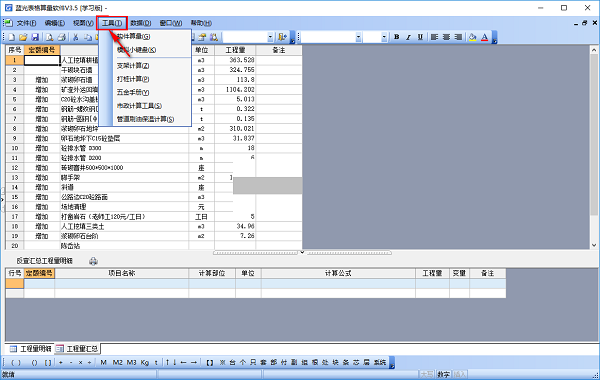This screenshot has width=600, height=380.
Task: Click the exit door icon in the toolbar
Action: tap(282, 37)
